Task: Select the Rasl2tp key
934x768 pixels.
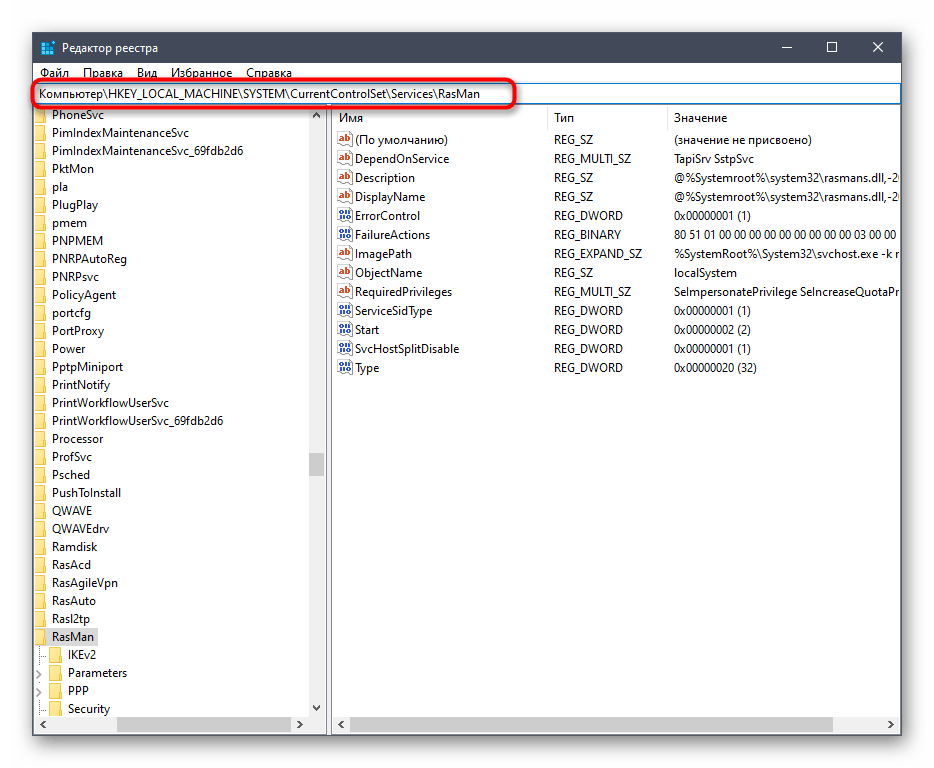Action: point(71,619)
